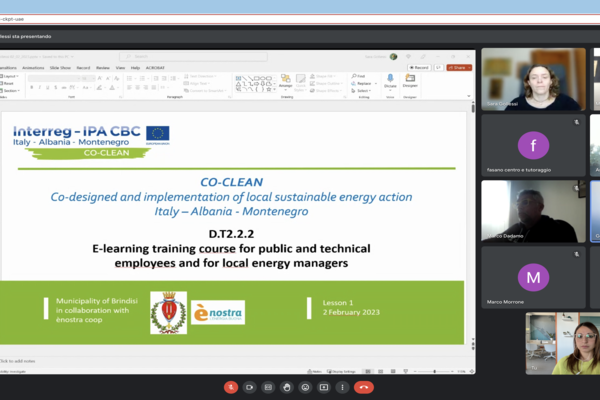Click Find in the Editing group

[358, 76]
